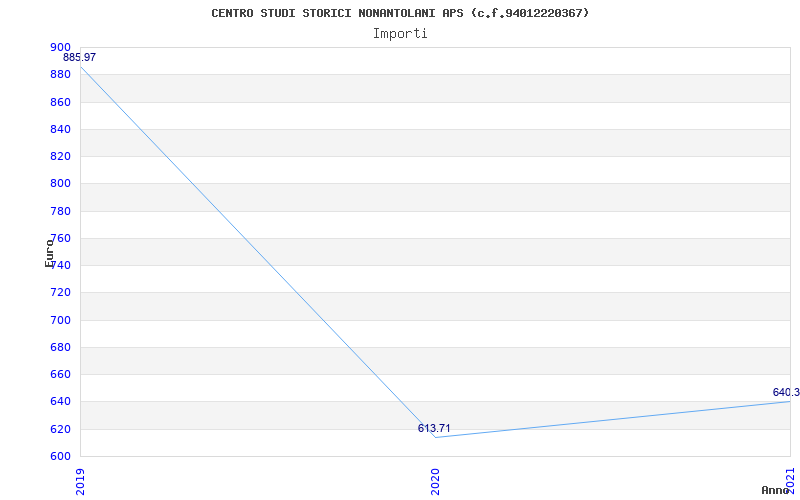The width and height of the screenshot is (800, 500).
Task: Click the 660 y-axis tick label
Action: coord(60,374)
